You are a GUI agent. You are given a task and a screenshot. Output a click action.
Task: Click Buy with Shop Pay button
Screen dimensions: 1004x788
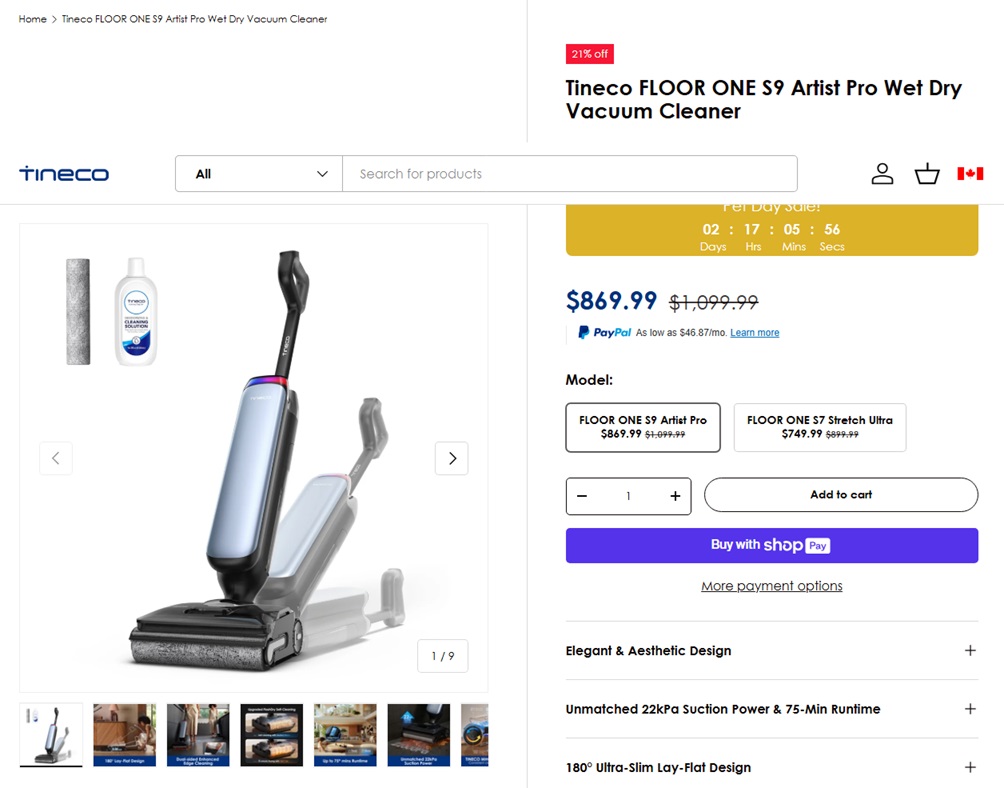coord(771,545)
